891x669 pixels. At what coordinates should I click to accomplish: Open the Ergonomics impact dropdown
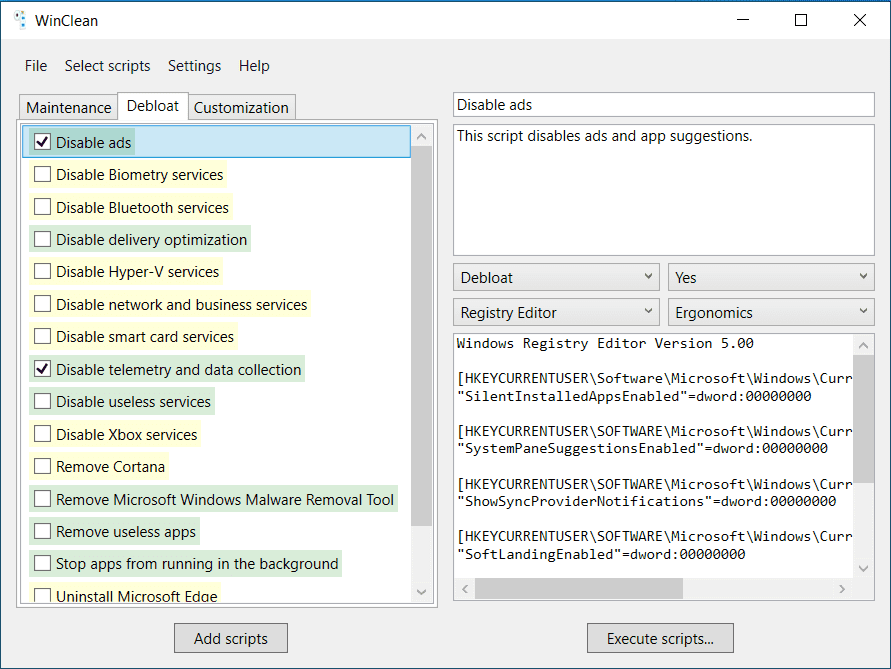pyautogui.click(x=771, y=312)
